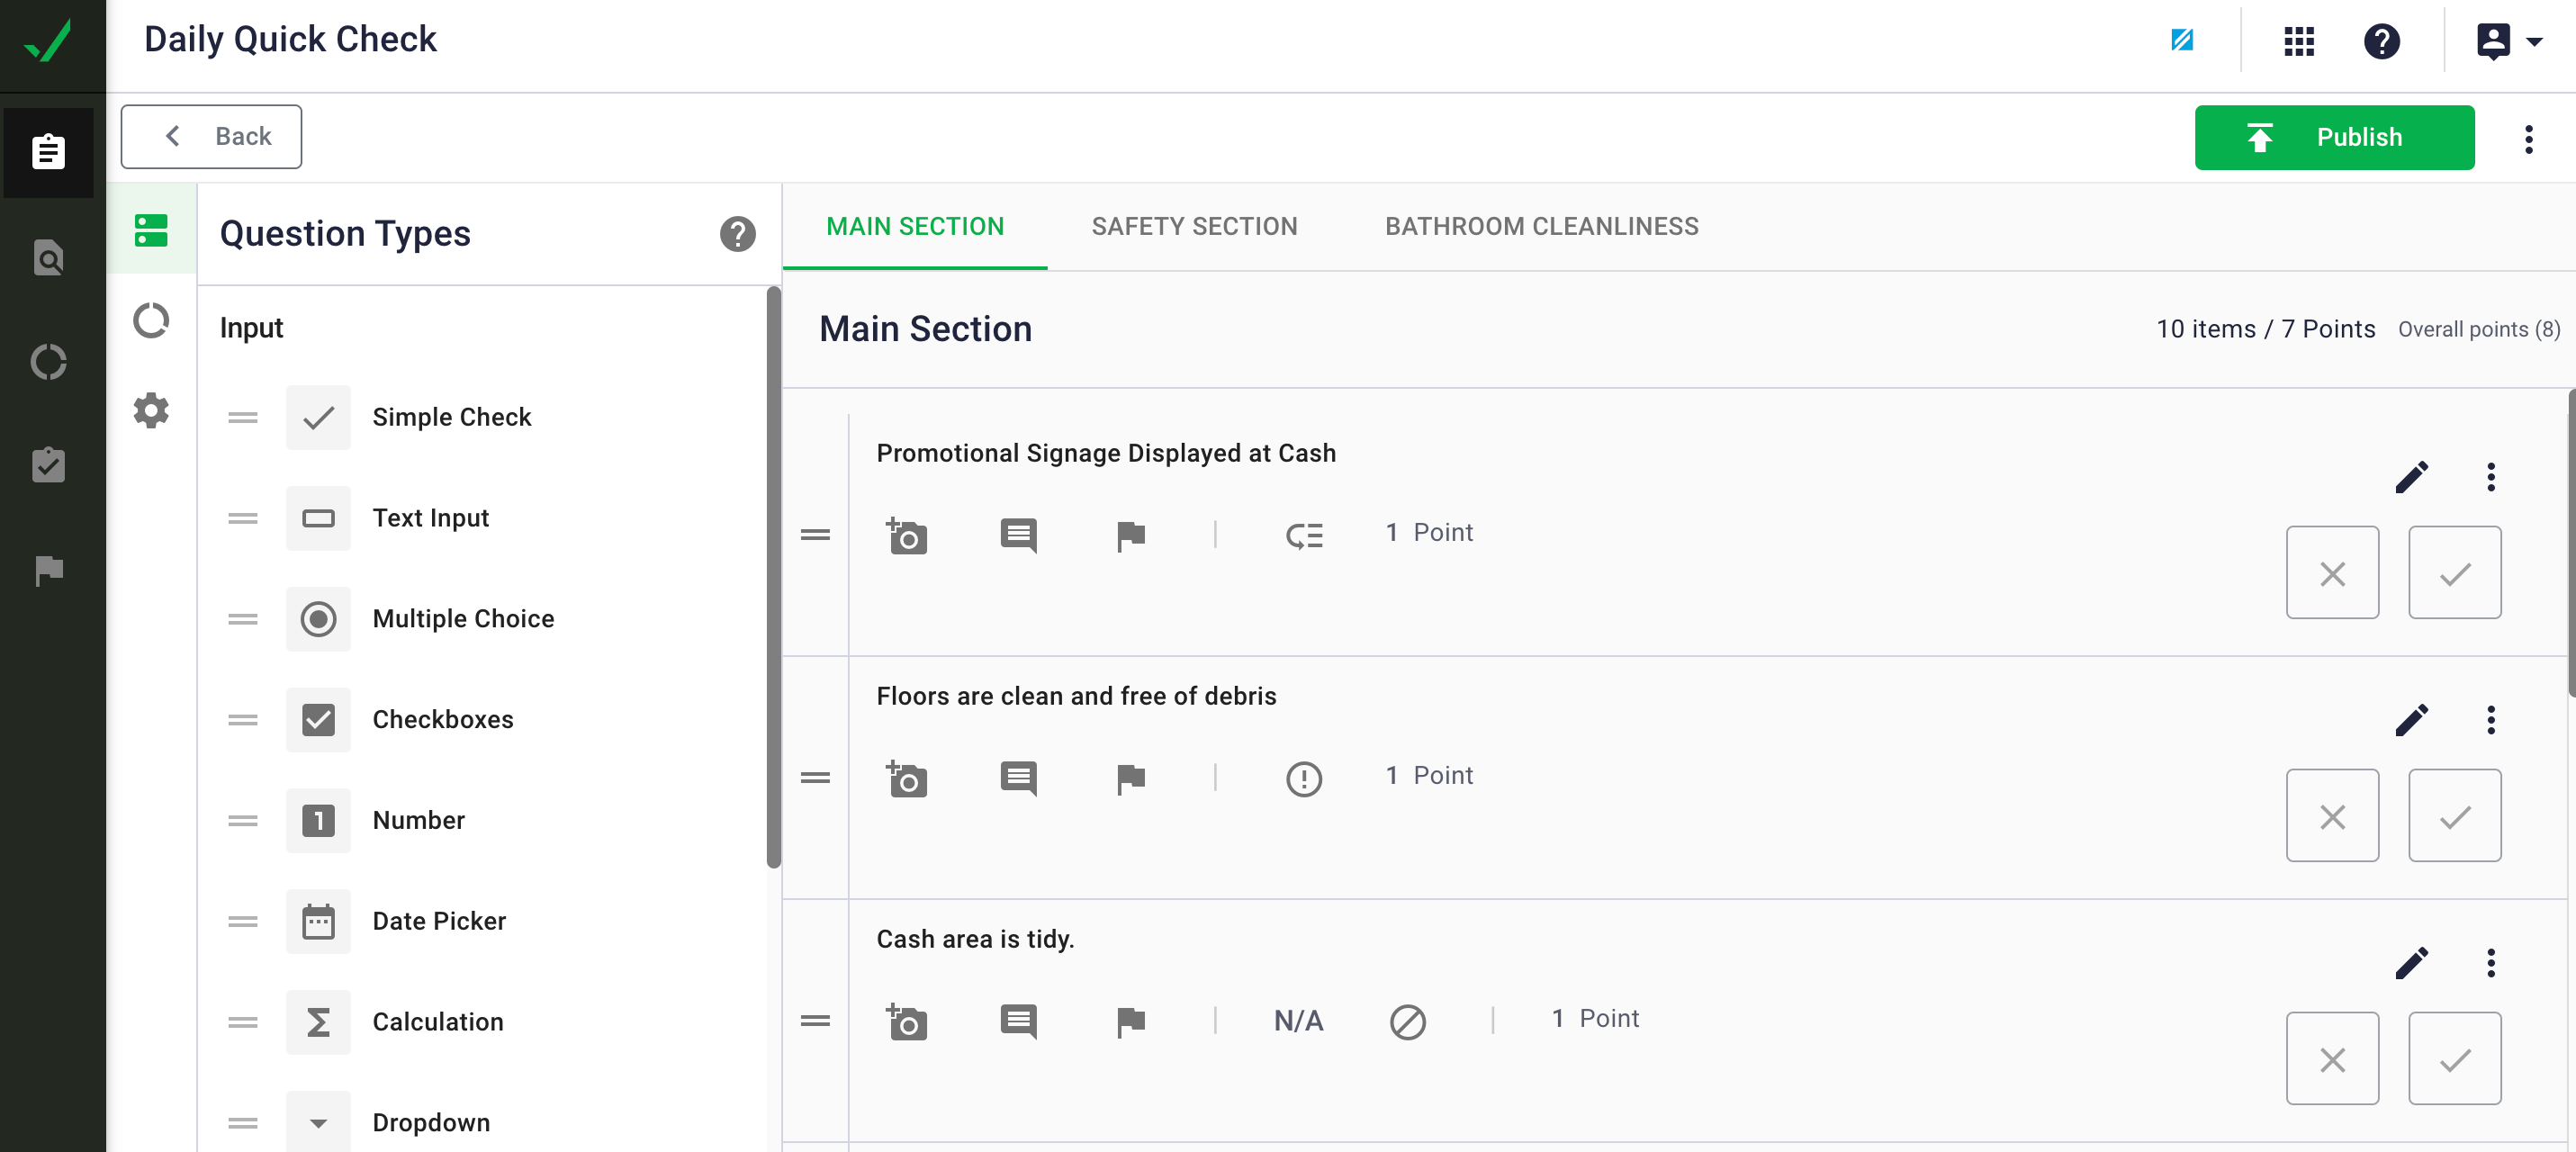Switch to the Bathroom Cleanliness tab
Viewport: 2576px width, 1152px height.
pyautogui.click(x=1541, y=227)
